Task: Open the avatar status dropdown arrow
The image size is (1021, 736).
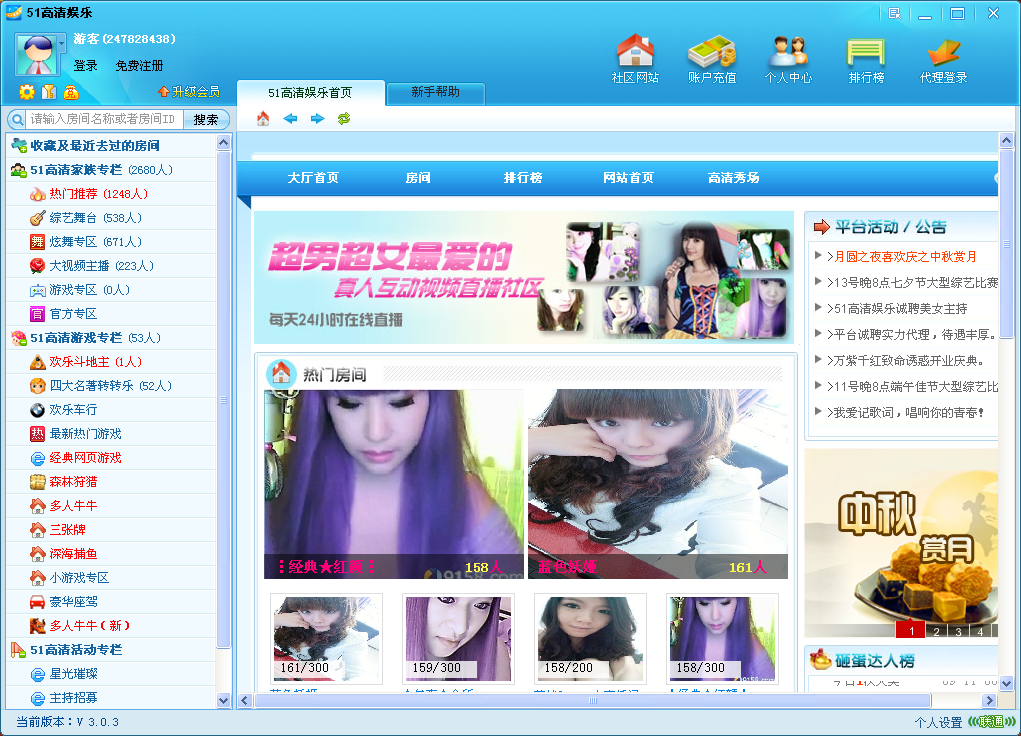Action: click(62, 44)
